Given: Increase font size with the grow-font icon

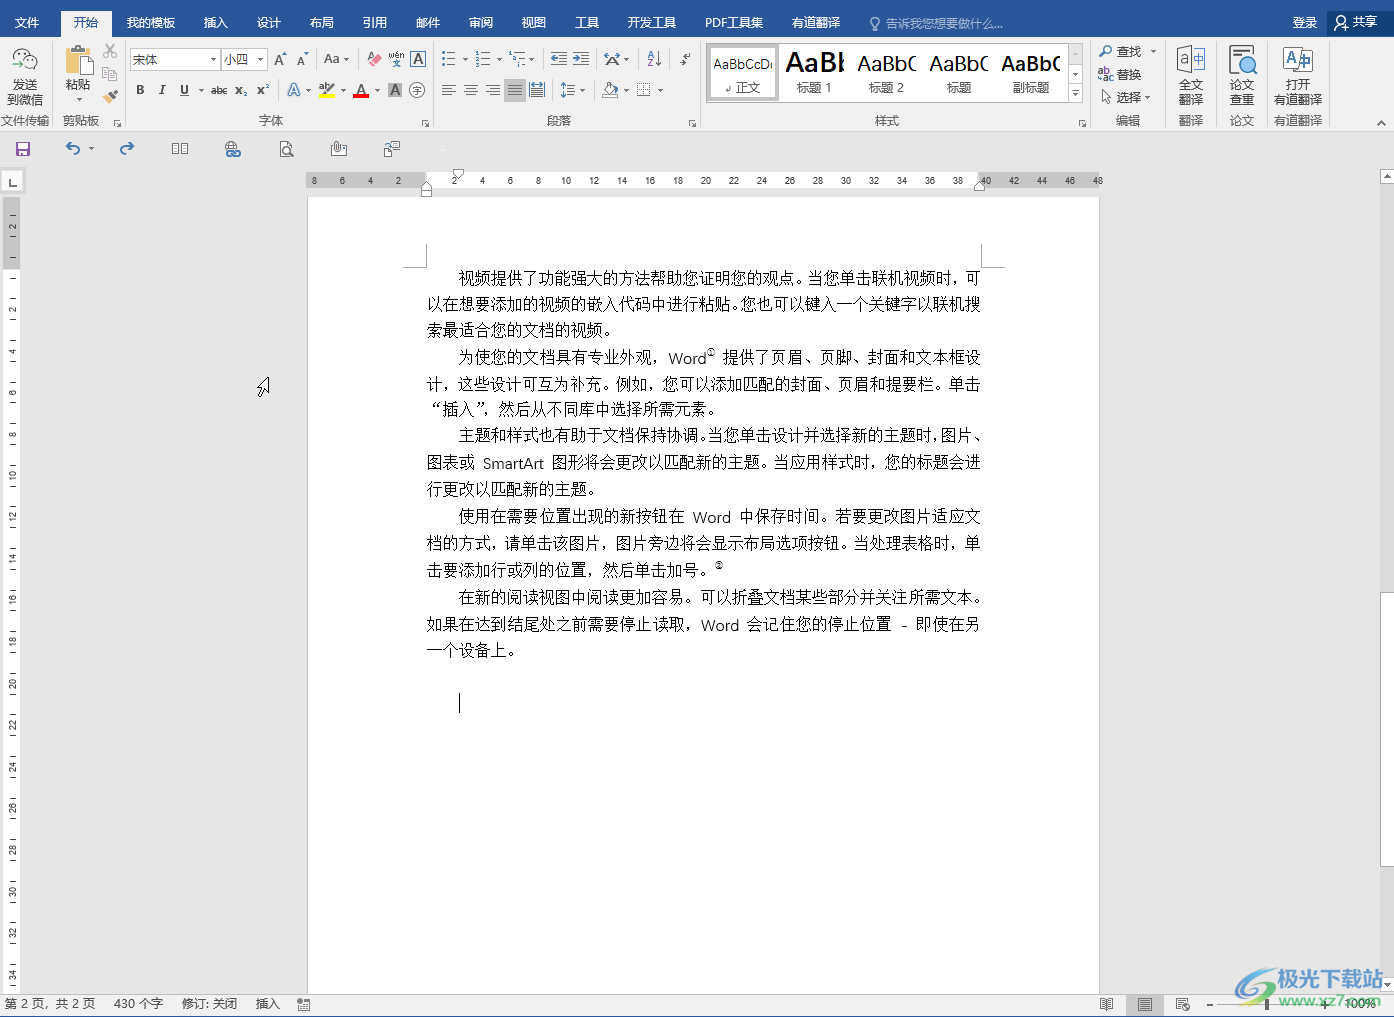Looking at the screenshot, I should pyautogui.click(x=280, y=60).
